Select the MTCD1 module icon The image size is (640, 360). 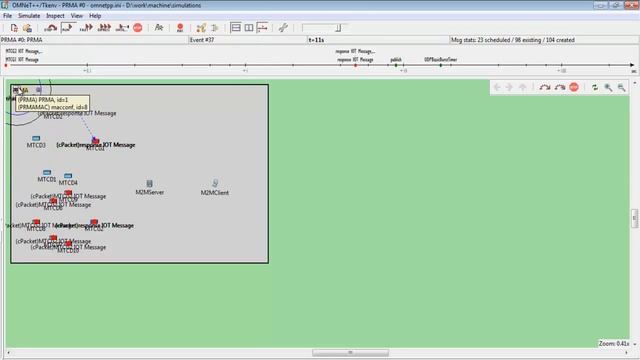click(47, 173)
